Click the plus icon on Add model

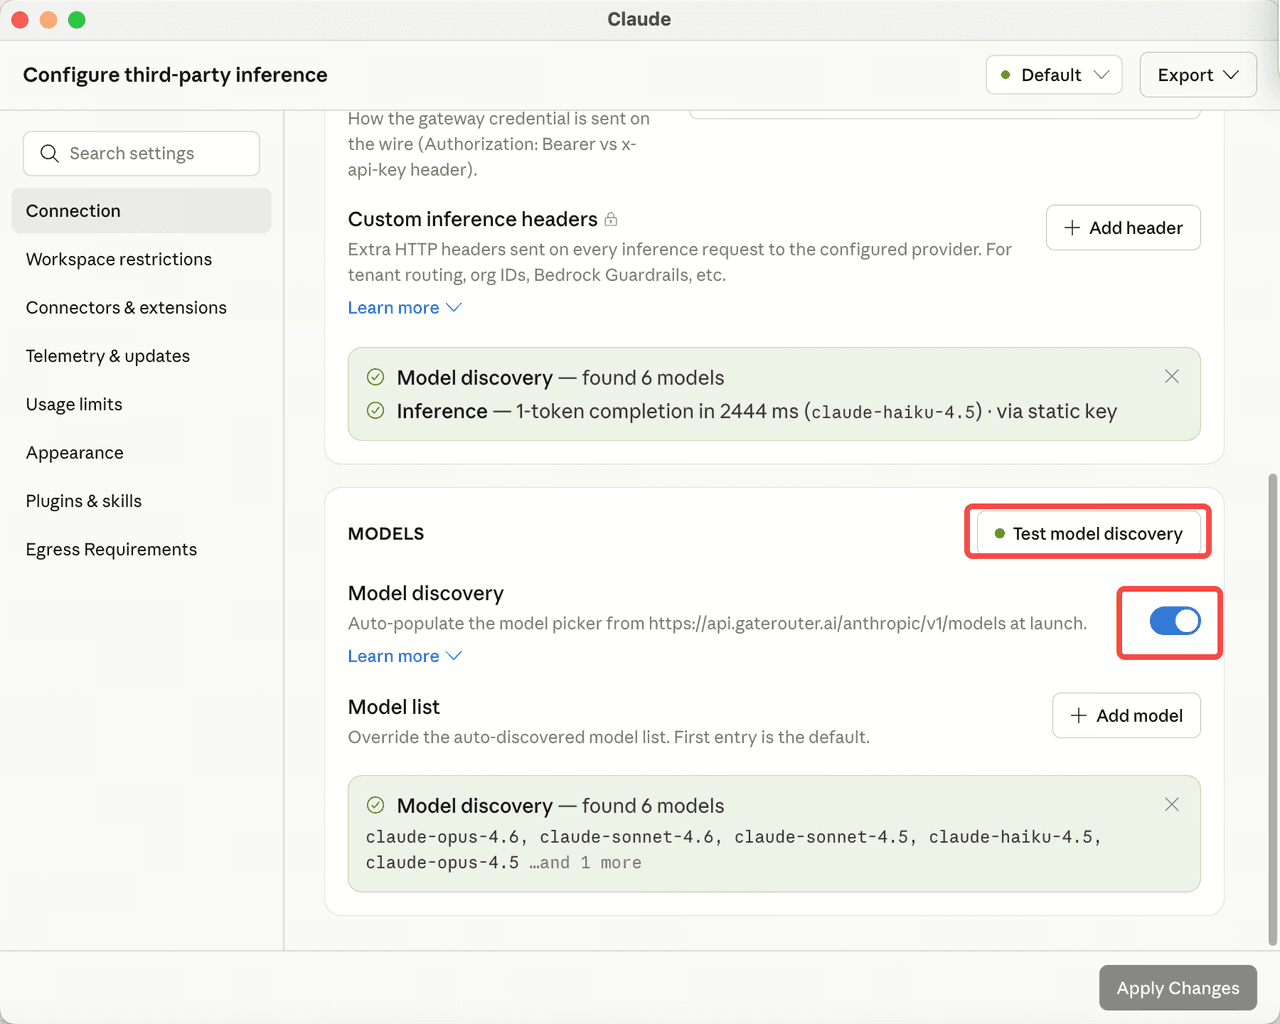coord(1079,716)
